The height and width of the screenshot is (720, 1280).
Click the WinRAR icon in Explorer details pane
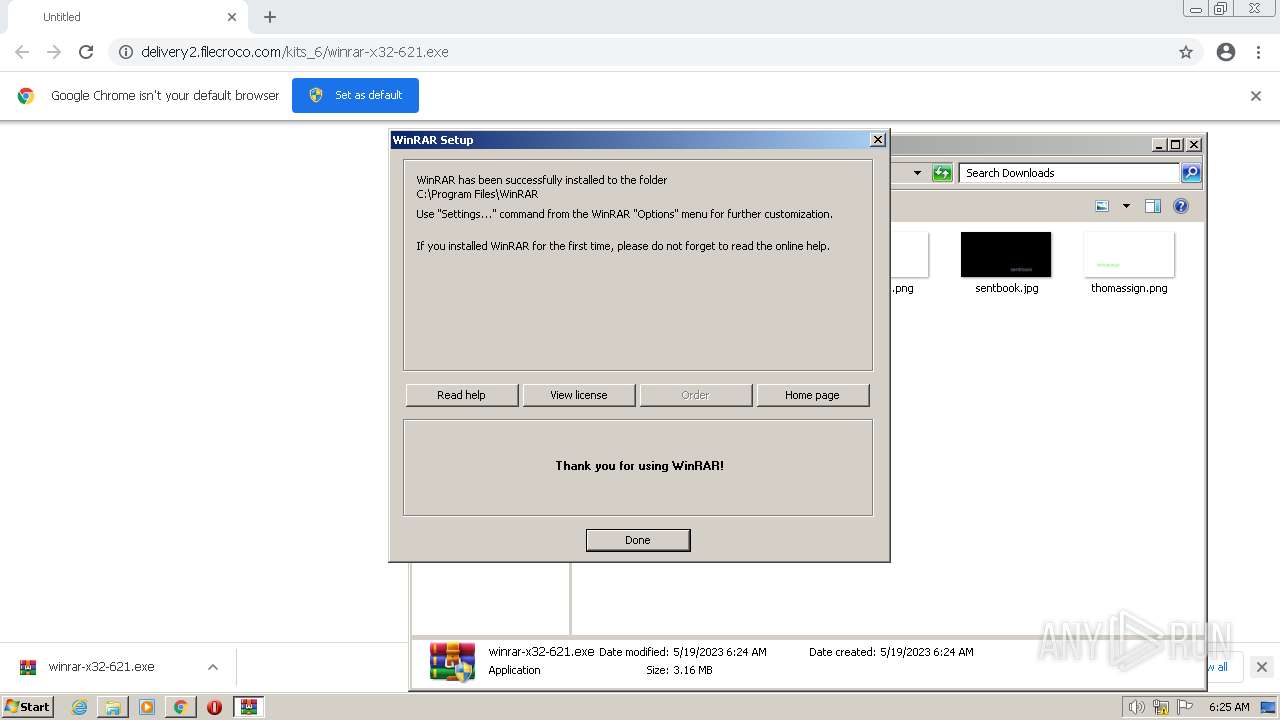point(452,662)
